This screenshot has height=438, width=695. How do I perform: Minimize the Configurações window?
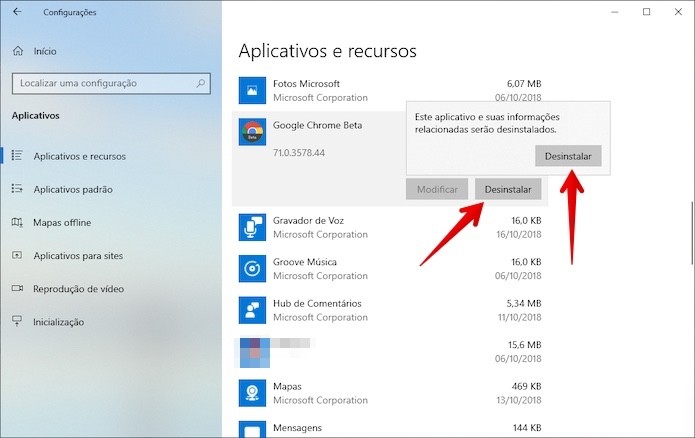tap(615, 12)
